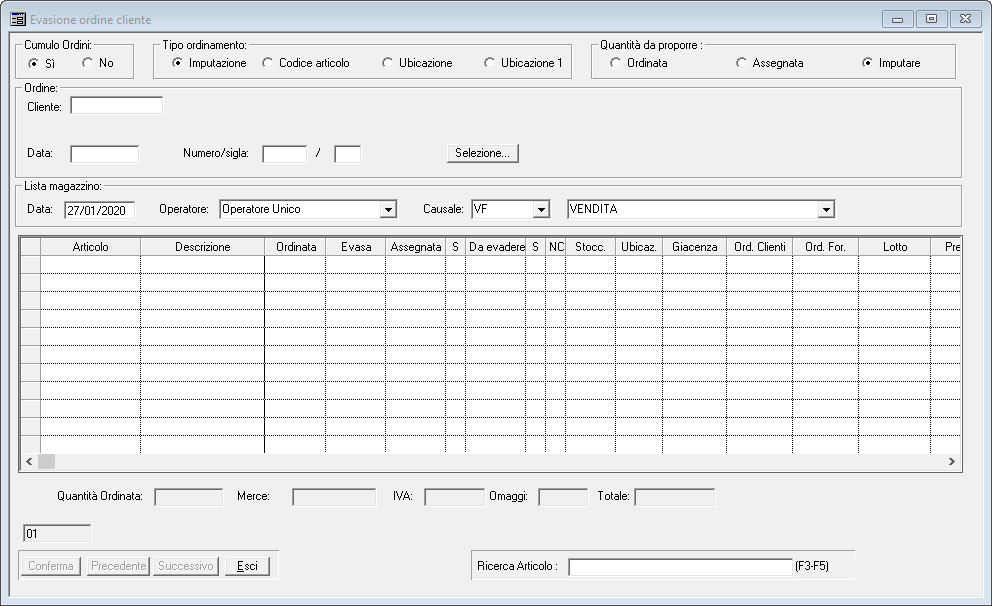The height and width of the screenshot is (606, 992).
Task: Choose Codice articolo sort type
Action: pyautogui.click(x=268, y=63)
